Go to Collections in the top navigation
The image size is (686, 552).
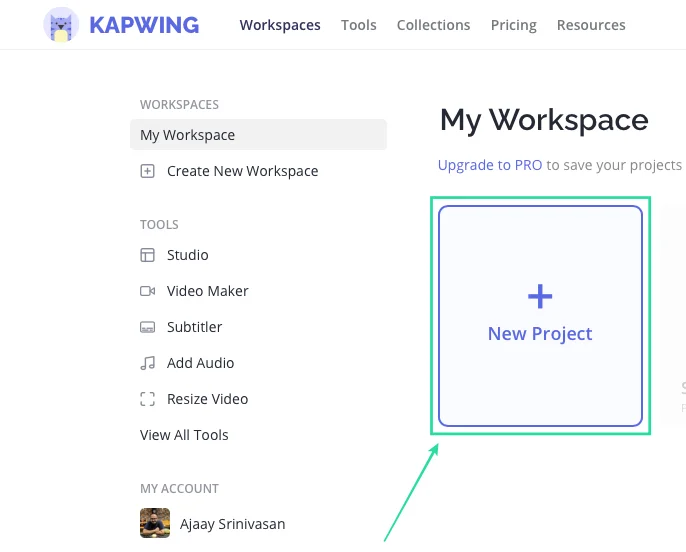point(433,25)
